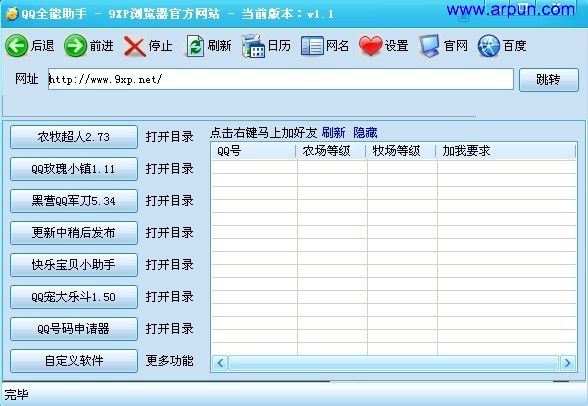The width and height of the screenshot is (588, 406).
Task: Click the green back arrow icon (后退)
Action: tap(16, 46)
